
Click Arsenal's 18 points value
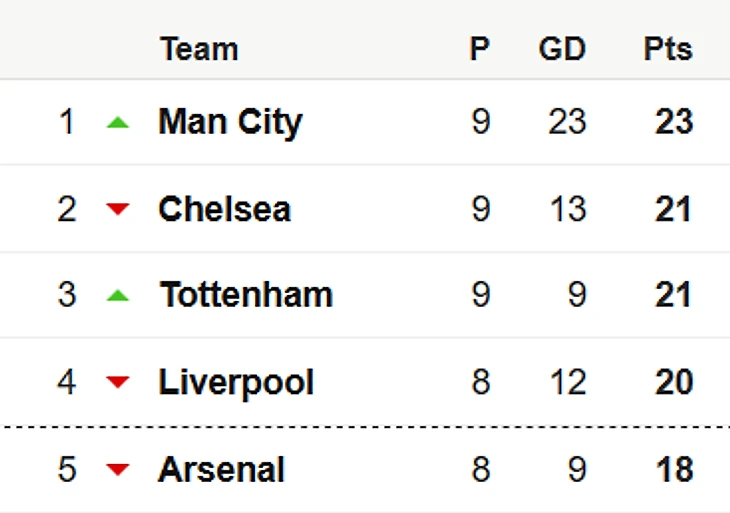pos(674,469)
